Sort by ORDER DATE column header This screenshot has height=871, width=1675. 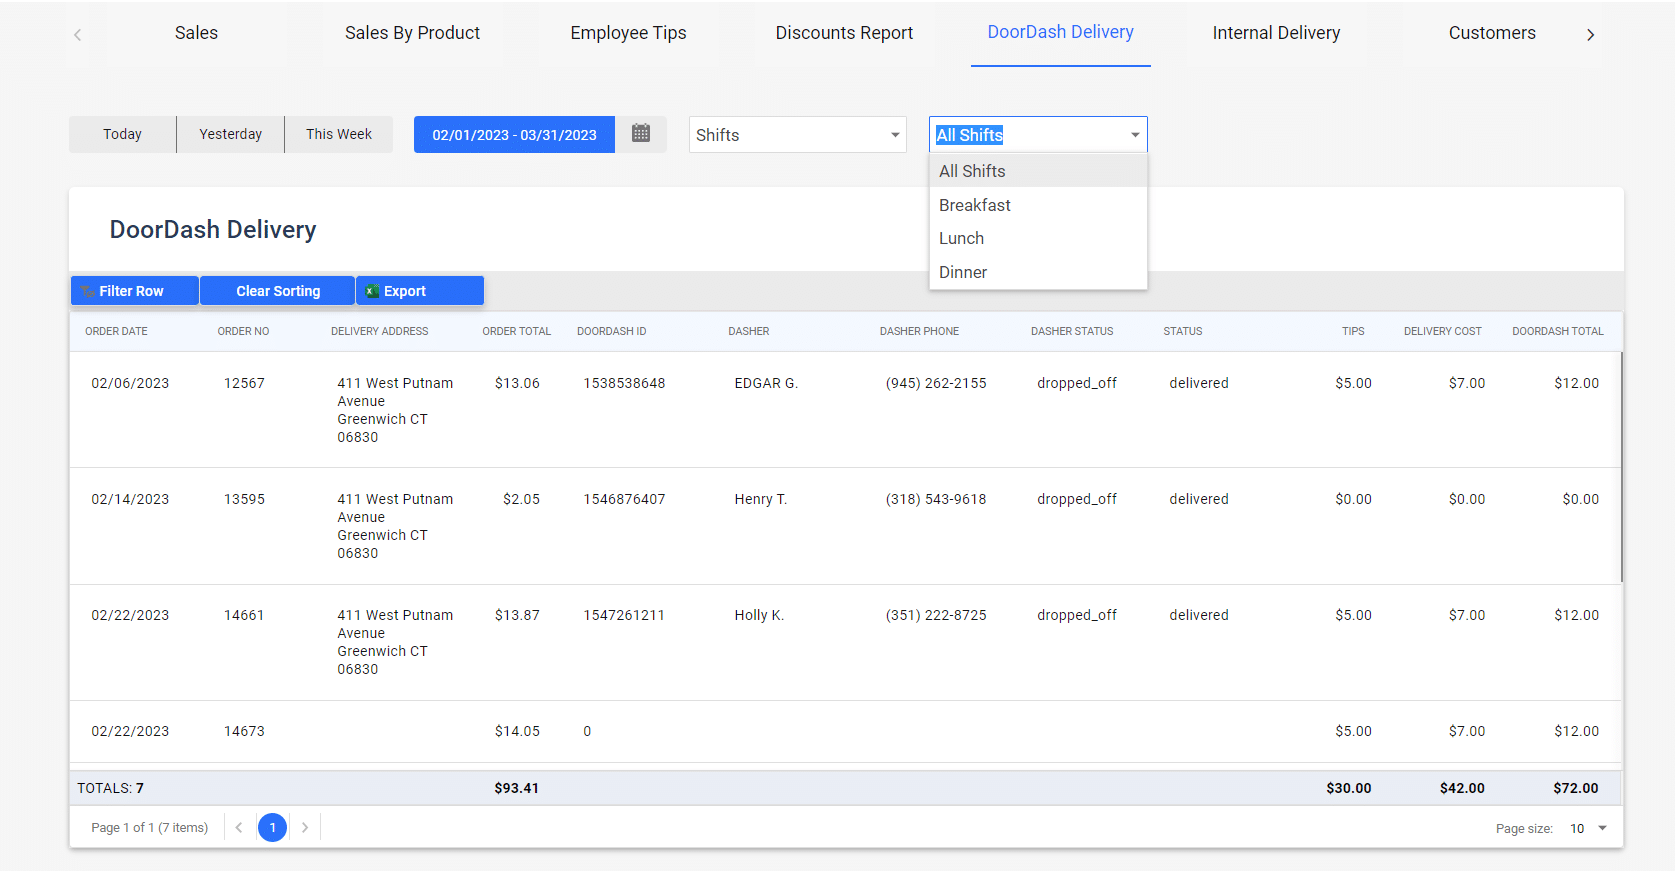pyautogui.click(x=116, y=331)
